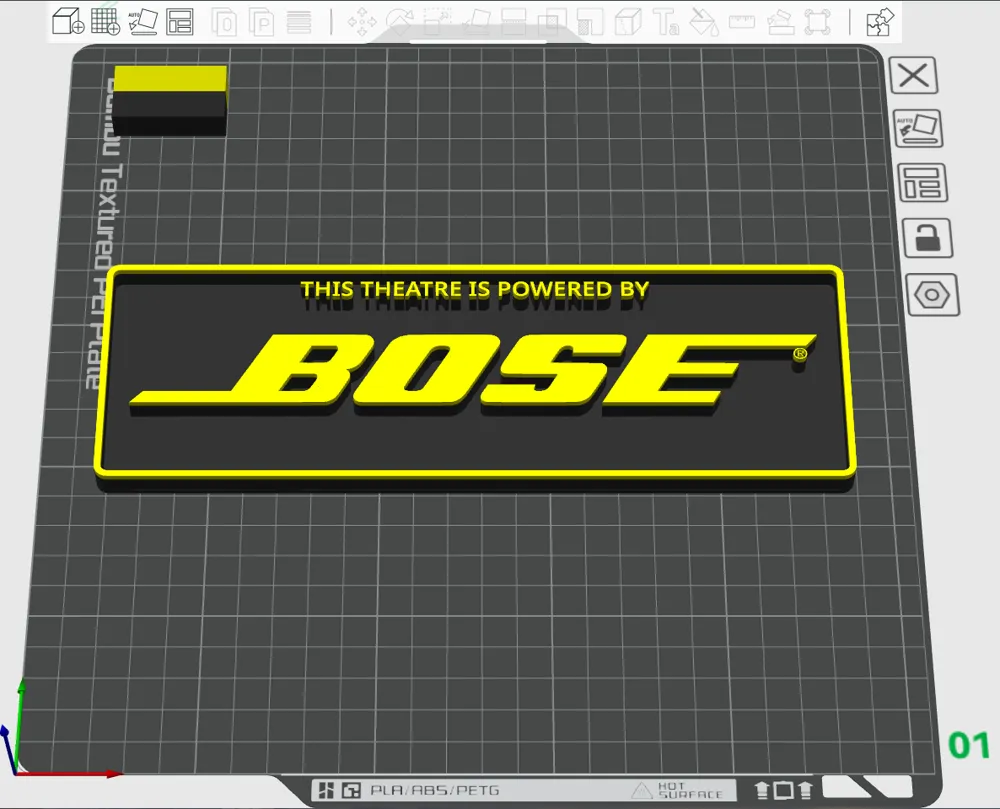1000x809 pixels.
Task: Open the Variable Layer Height tool
Action: click(x=298, y=23)
